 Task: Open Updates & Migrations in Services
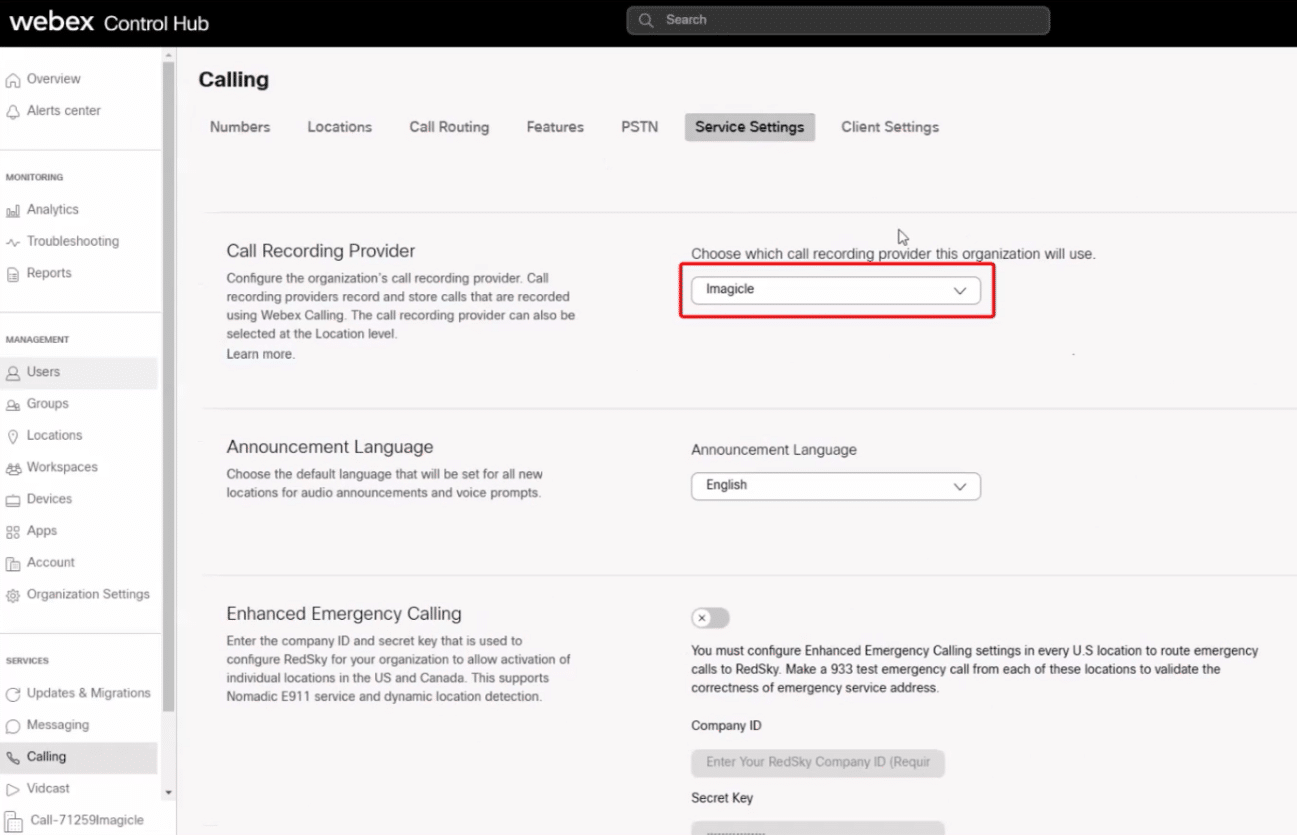pos(88,693)
